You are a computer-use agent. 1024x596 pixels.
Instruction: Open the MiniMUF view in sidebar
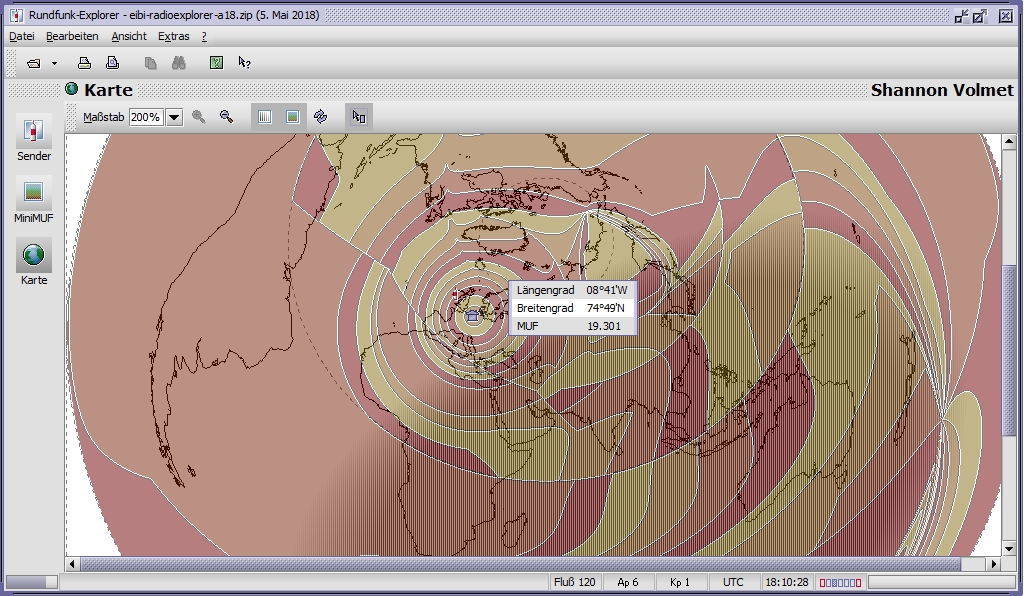point(34,198)
